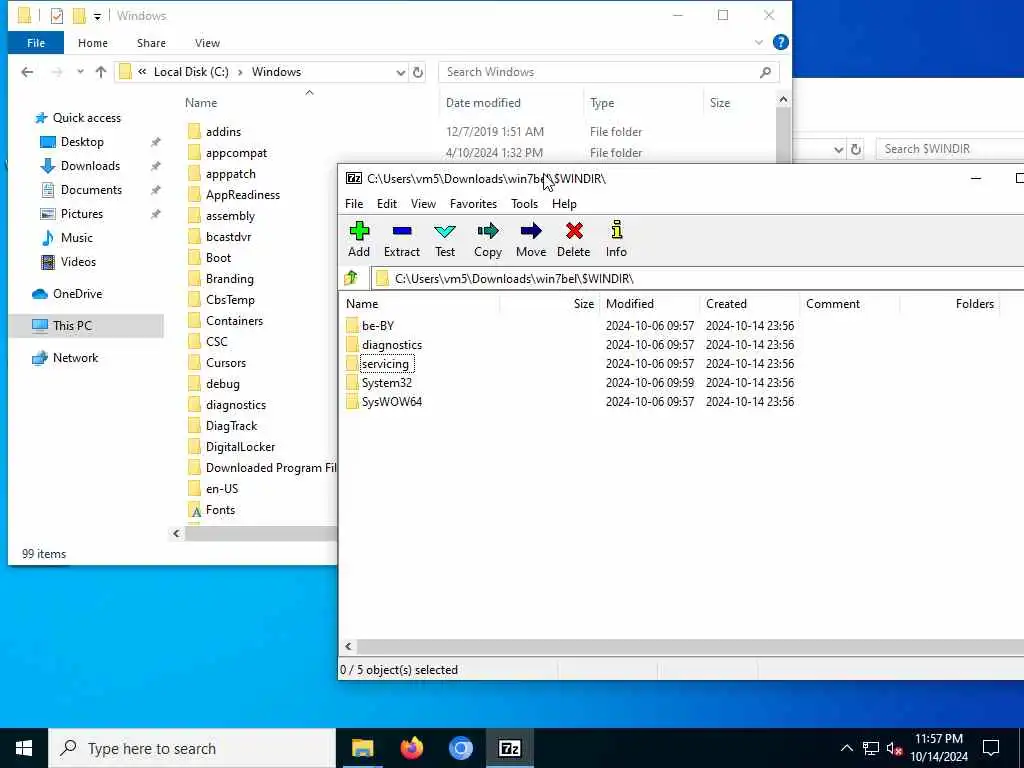Open the View tab in Explorer ribbon

(207, 43)
